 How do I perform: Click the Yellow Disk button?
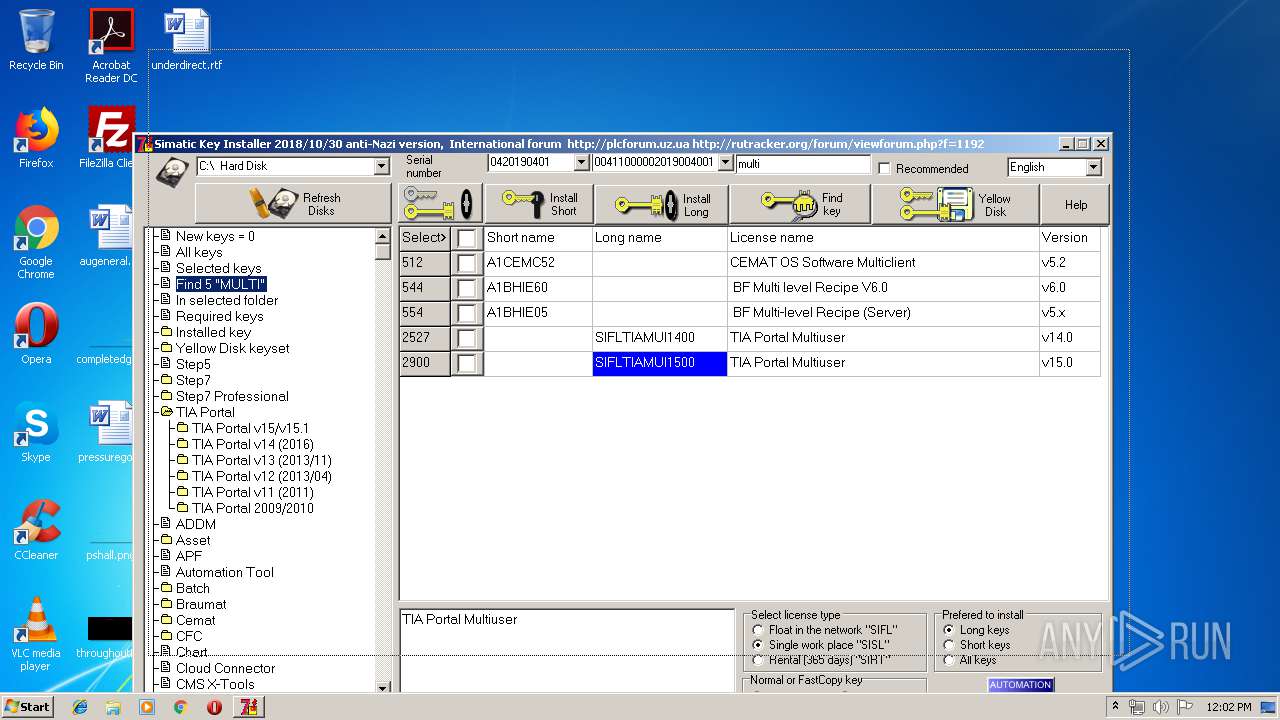click(x=954, y=204)
